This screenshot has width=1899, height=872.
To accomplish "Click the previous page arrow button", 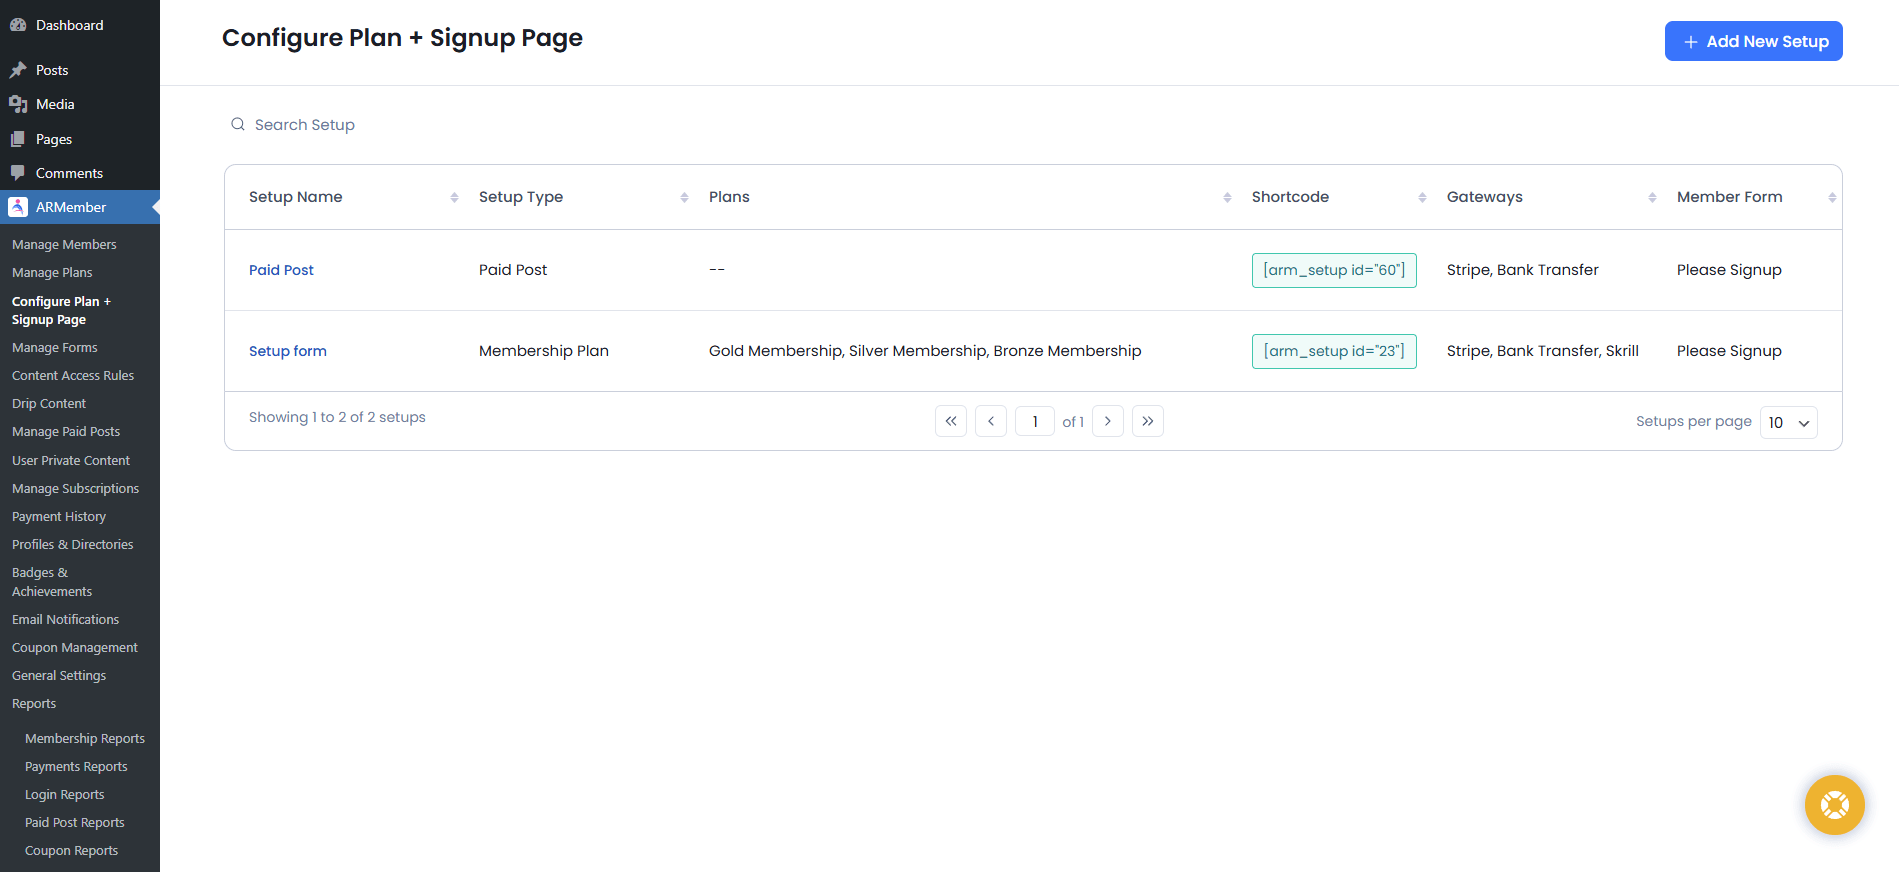I will pyautogui.click(x=991, y=421).
